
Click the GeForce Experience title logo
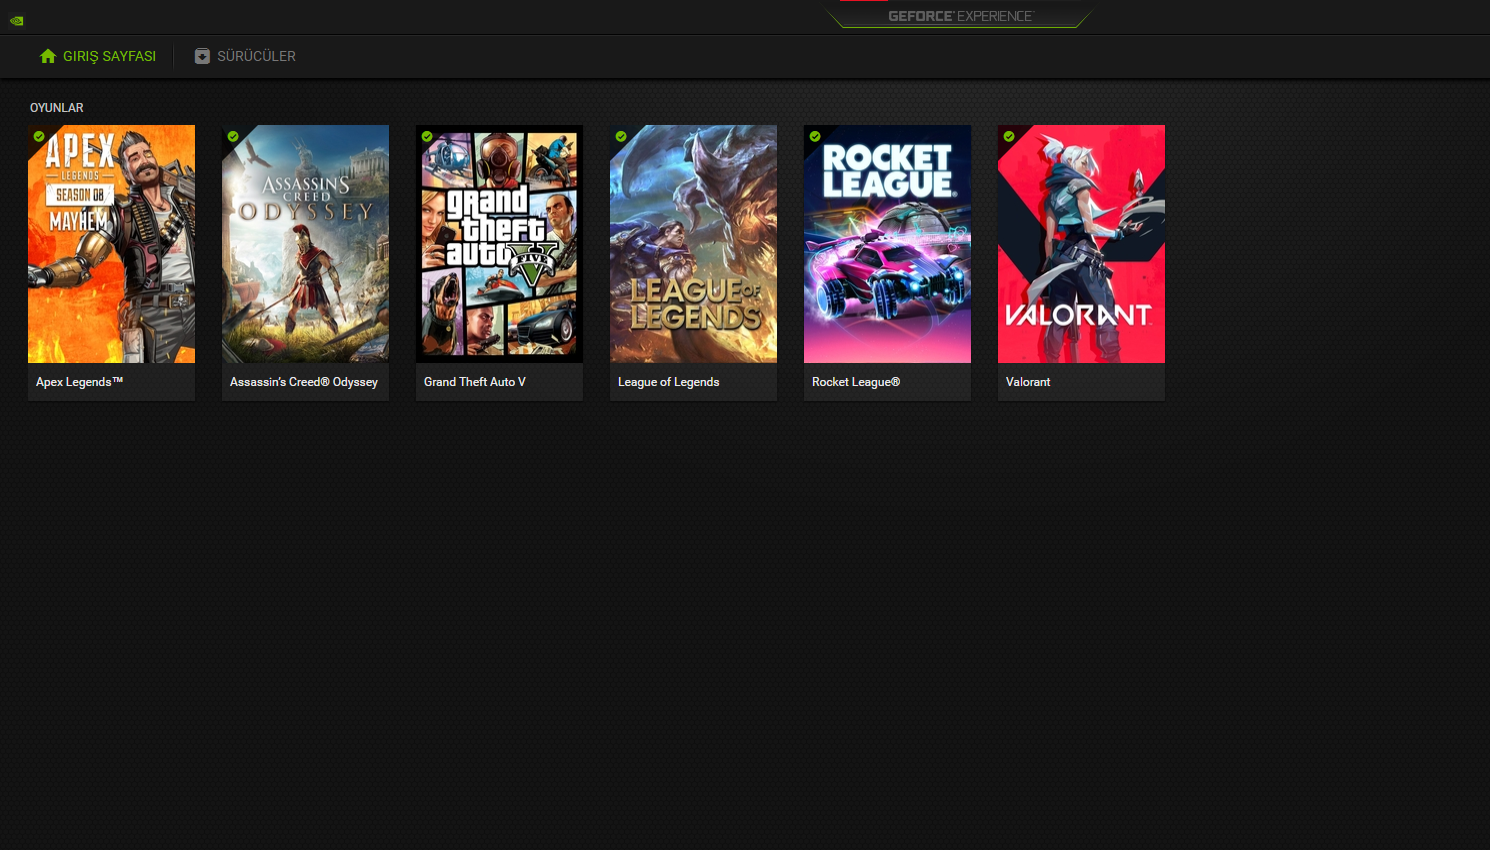[960, 16]
